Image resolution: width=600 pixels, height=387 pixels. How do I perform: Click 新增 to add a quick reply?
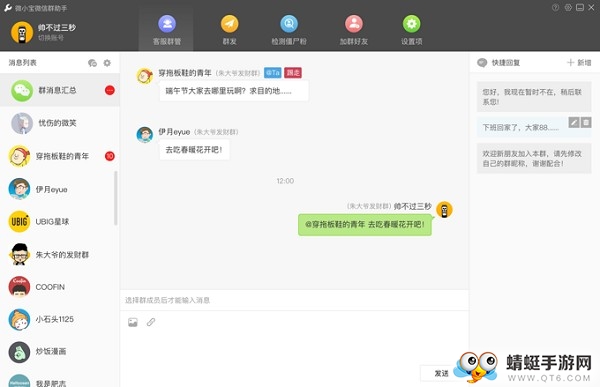[579, 63]
